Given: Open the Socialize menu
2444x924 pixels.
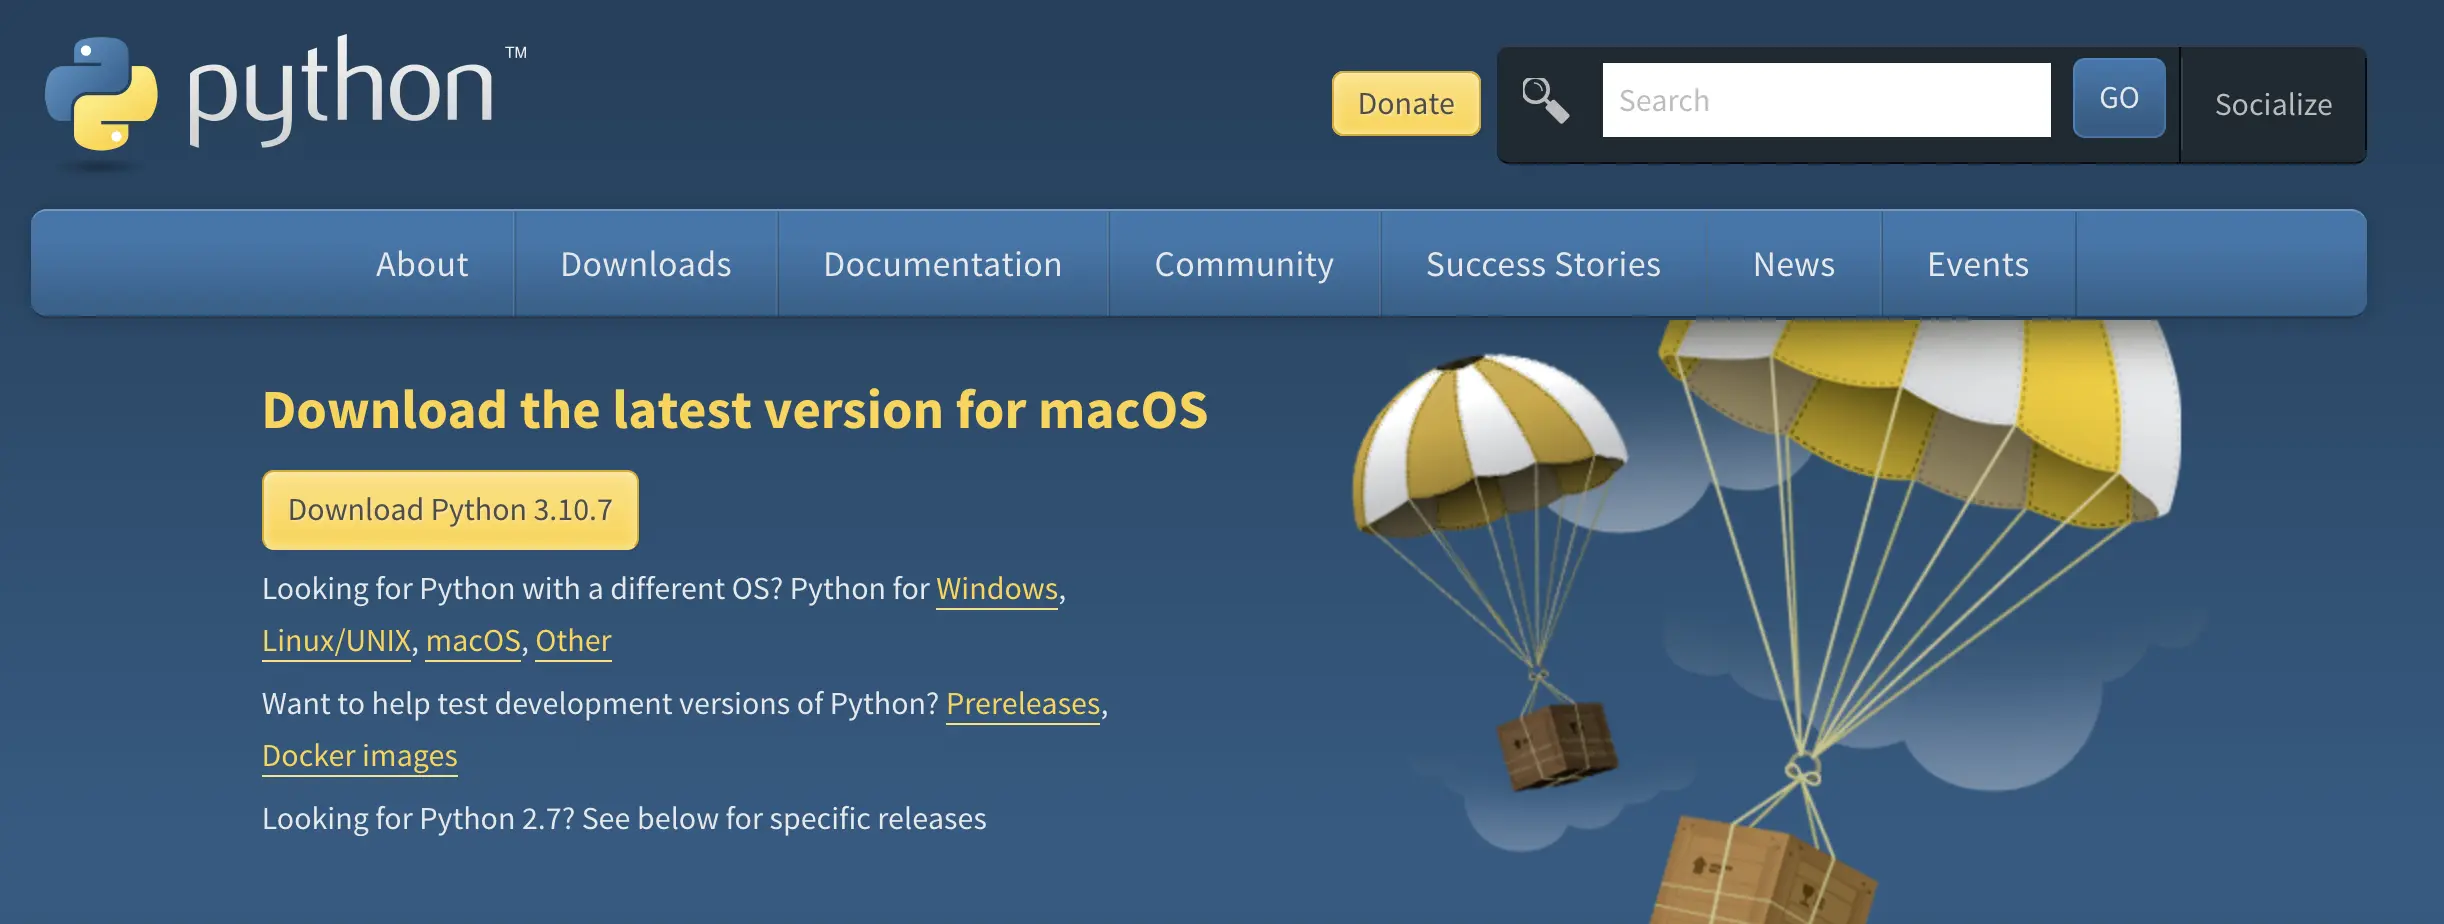Looking at the screenshot, I should (2274, 104).
